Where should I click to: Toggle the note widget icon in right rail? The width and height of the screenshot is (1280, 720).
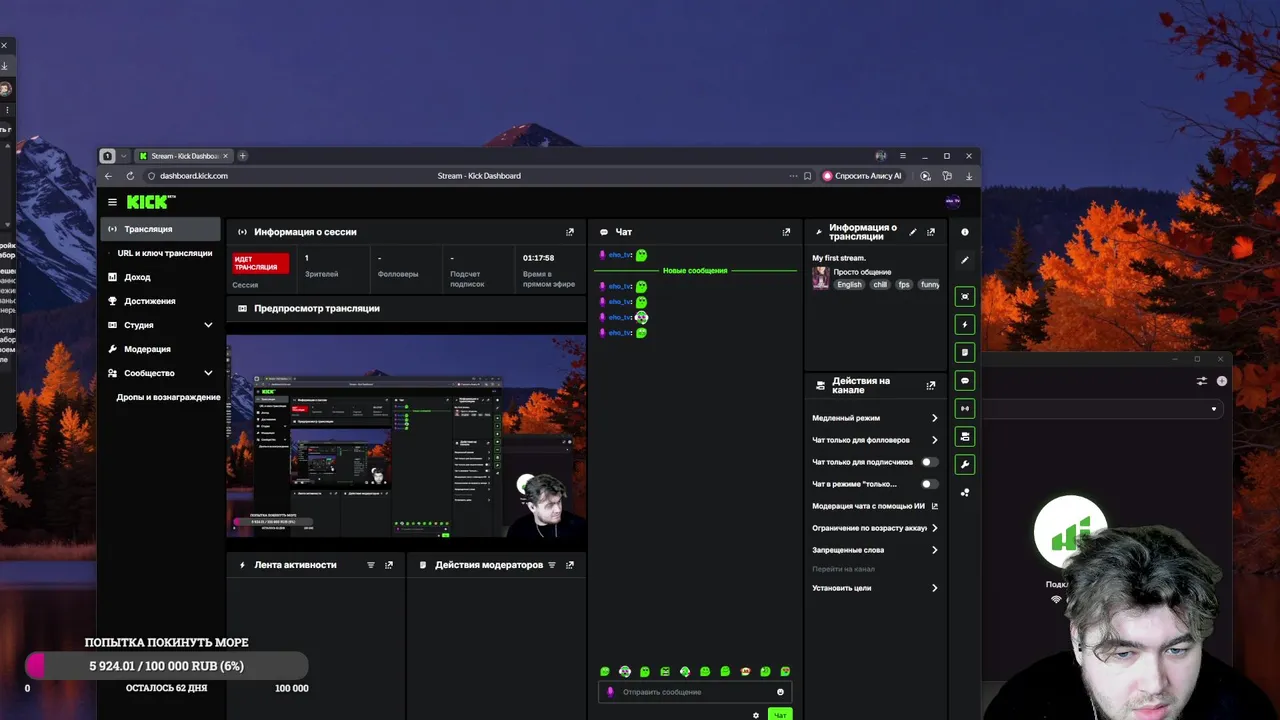coord(965,352)
